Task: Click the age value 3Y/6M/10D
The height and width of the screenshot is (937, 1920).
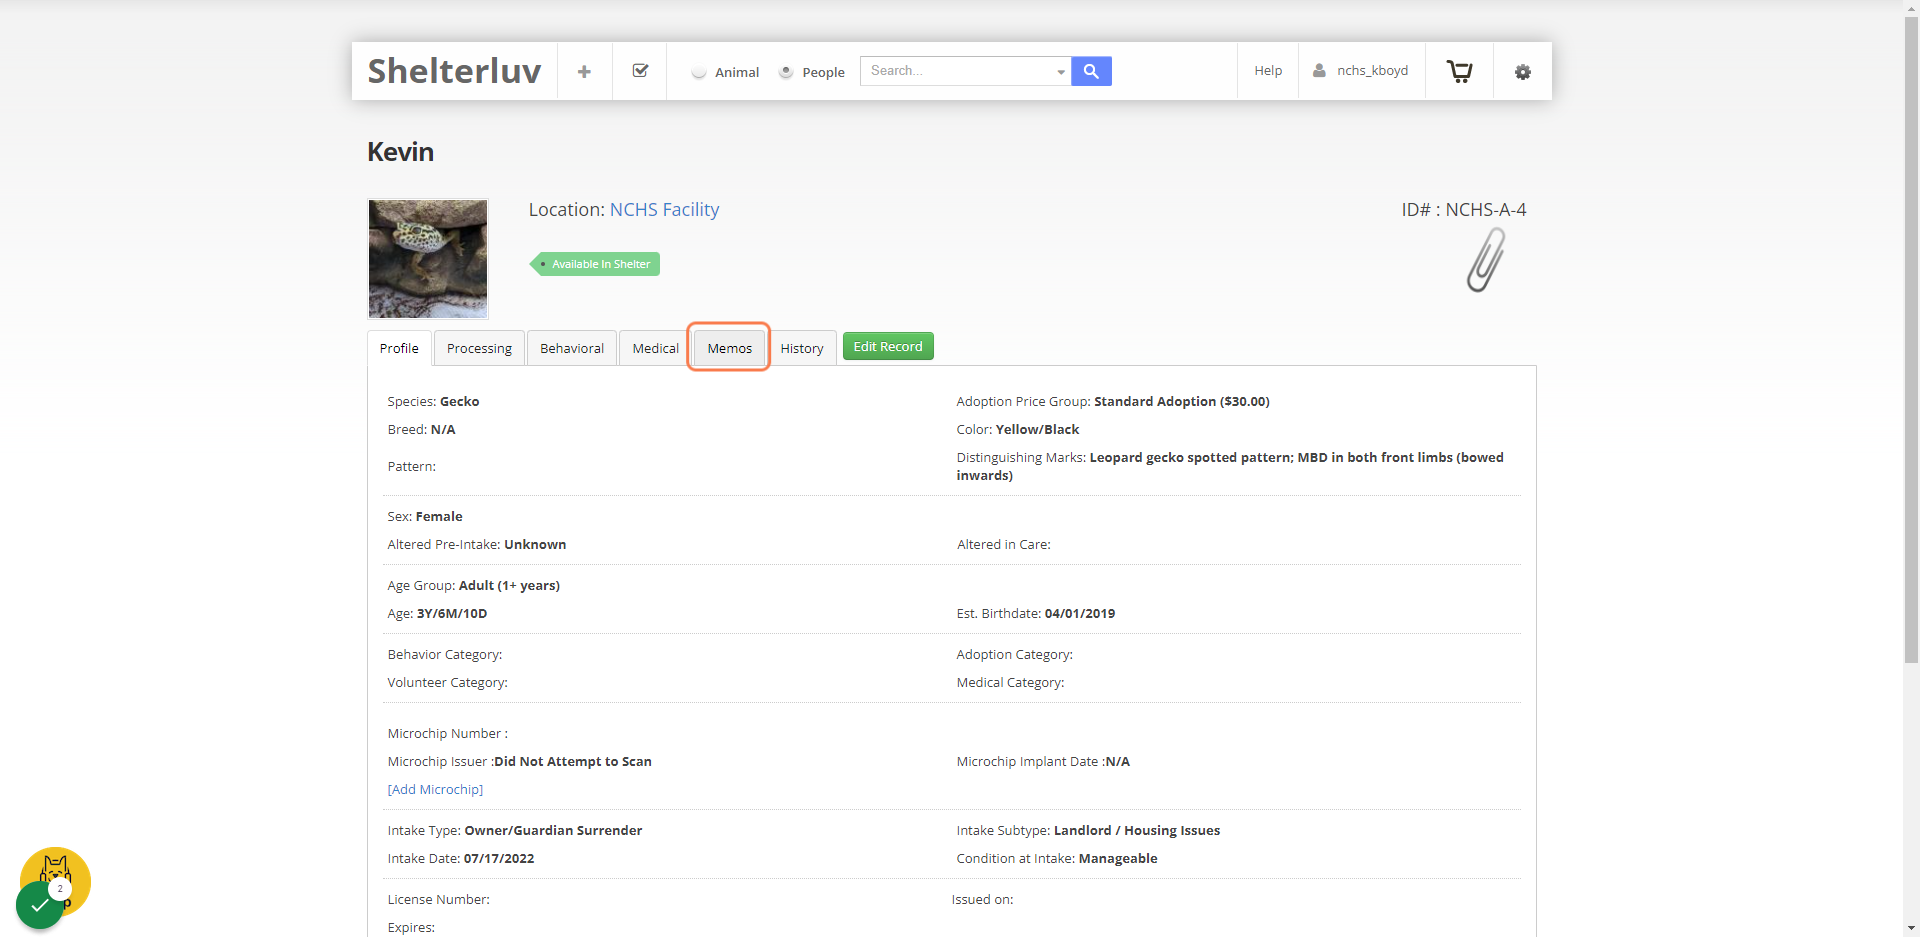Action: click(x=452, y=613)
